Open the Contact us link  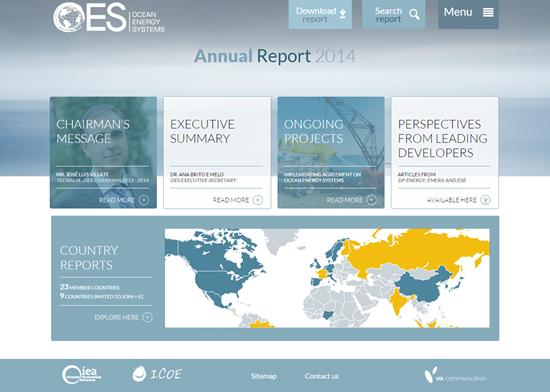pos(322,376)
